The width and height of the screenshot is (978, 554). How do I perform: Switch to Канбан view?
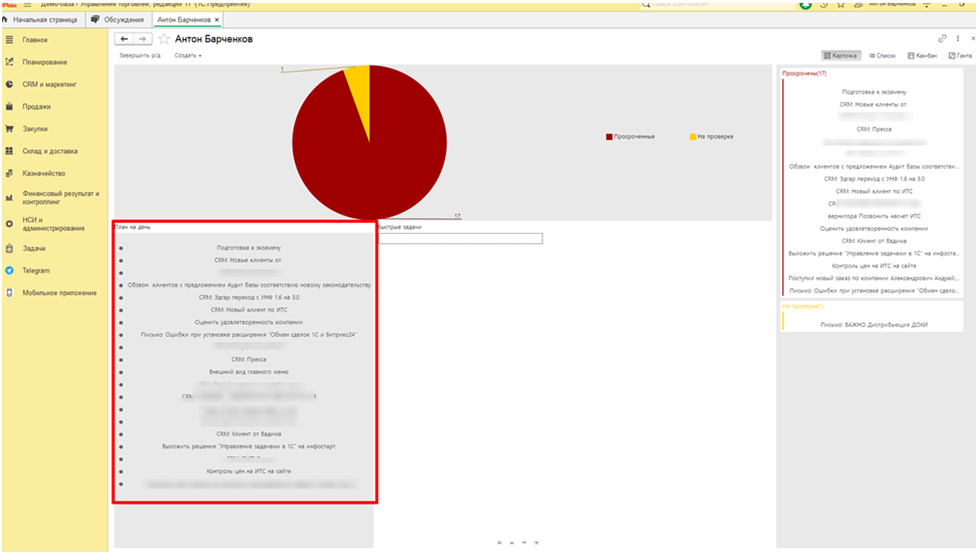click(x=922, y=56)
